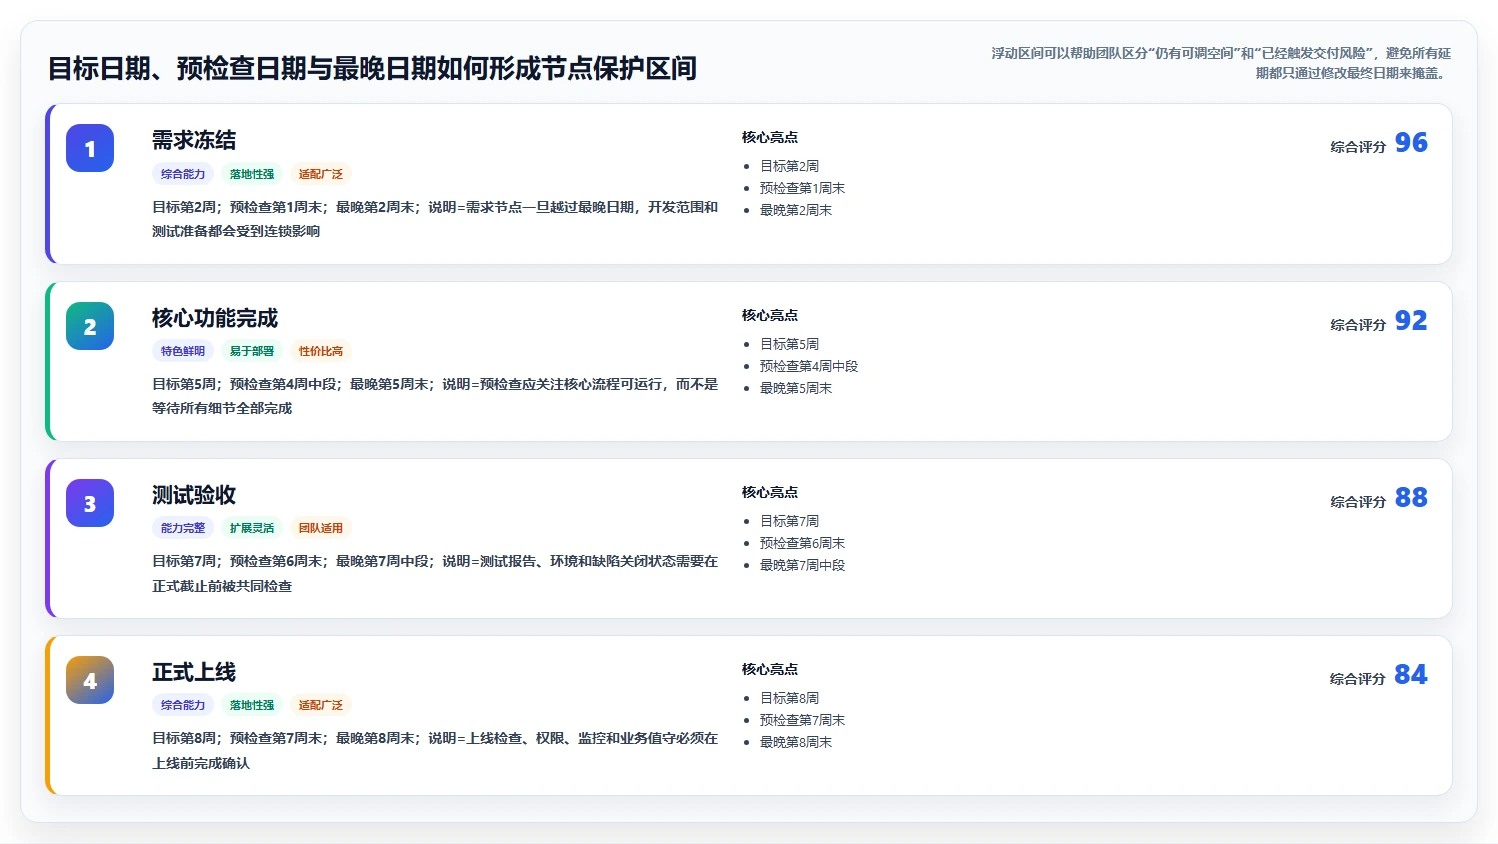Click the 预检查第6周末 bullet item

pyautogui.click(x=802, y=543)
